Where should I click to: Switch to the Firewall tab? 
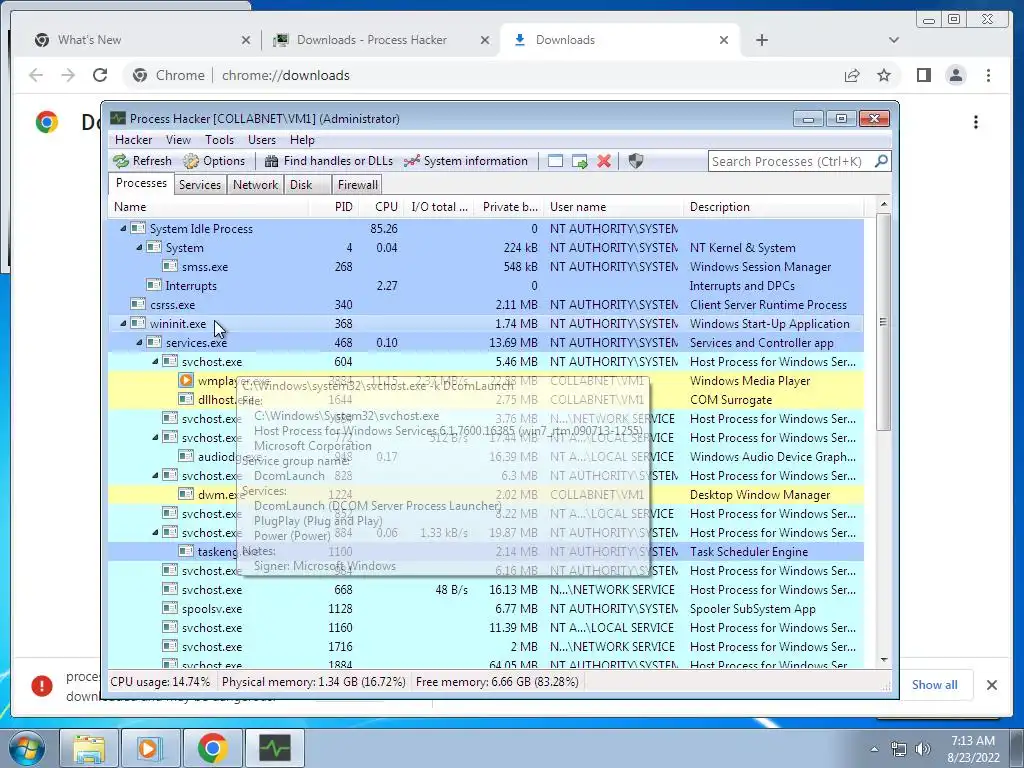coord(357,185)
